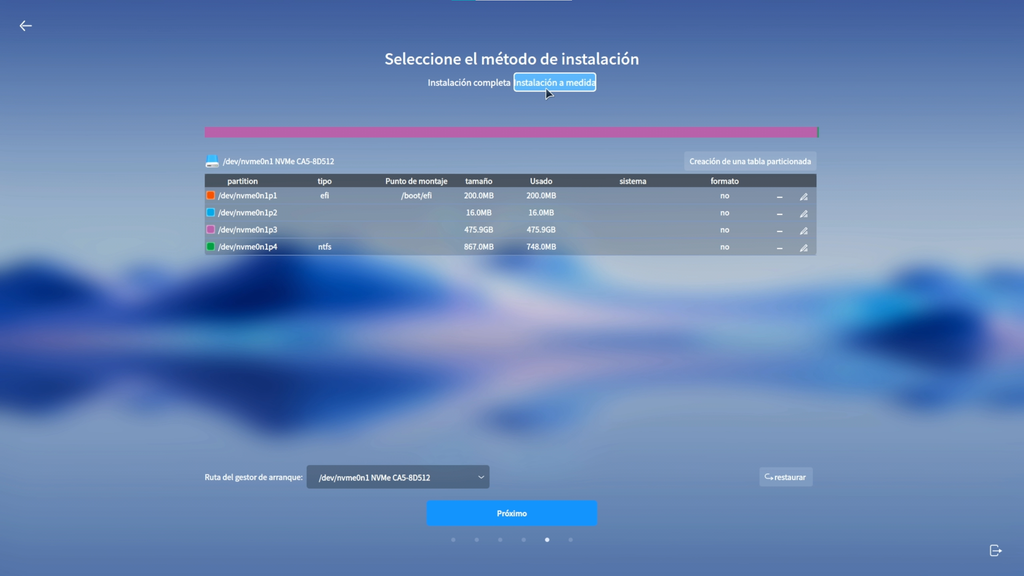Edit partition /dev/nvme0n1p4 with pencil icon
Image resolution: width=1024 pixels, height=576 pixels.
(804, 247)
